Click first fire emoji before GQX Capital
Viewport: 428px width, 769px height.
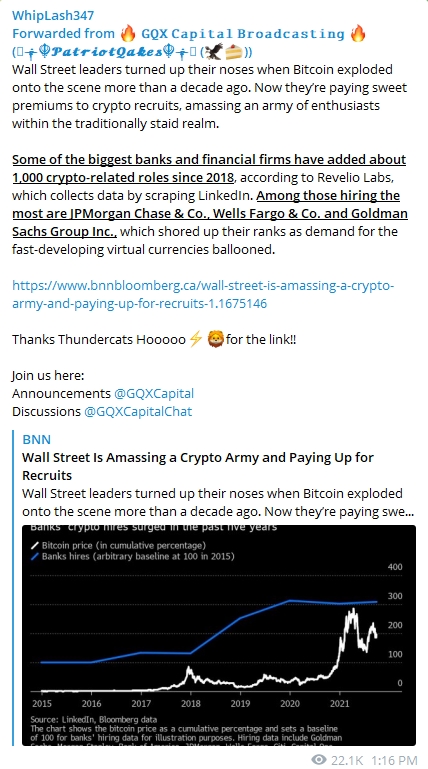(x=127, y=33)
